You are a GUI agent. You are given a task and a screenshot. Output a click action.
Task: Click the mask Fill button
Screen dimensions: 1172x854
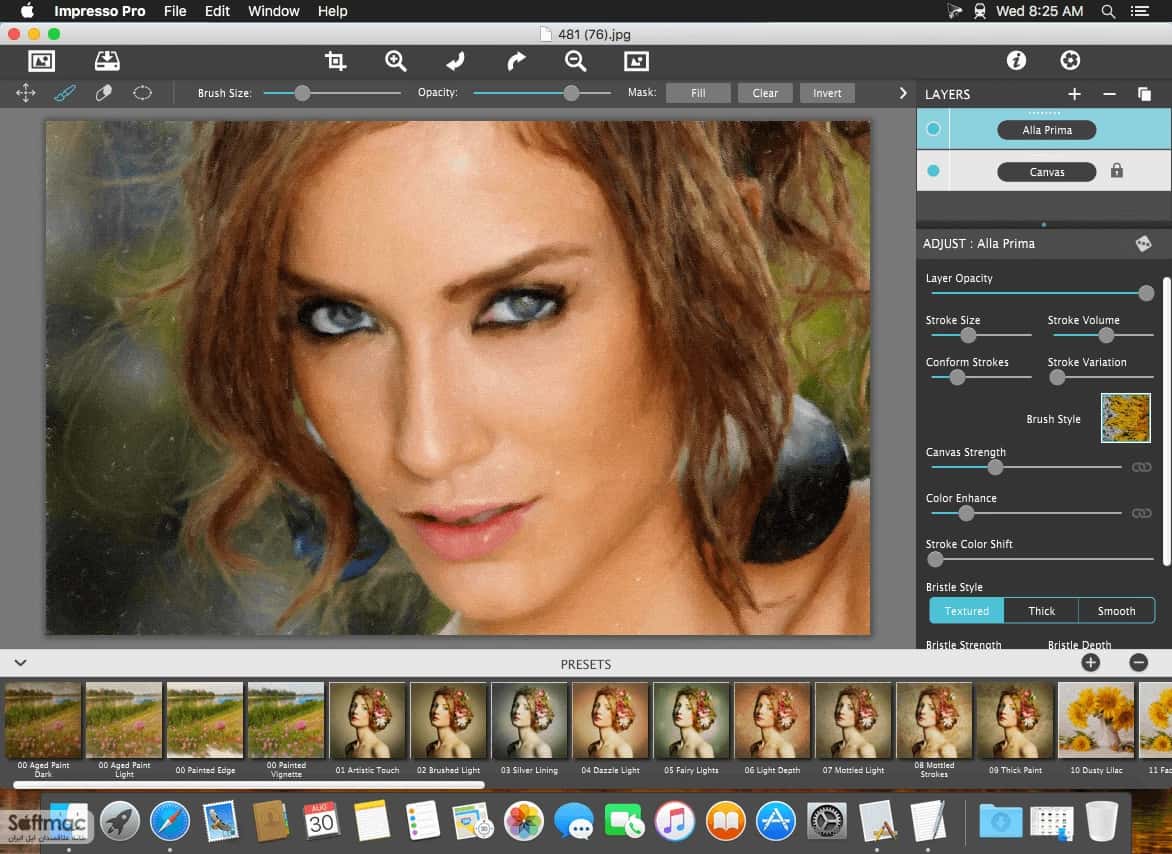[x=698, y=93]
